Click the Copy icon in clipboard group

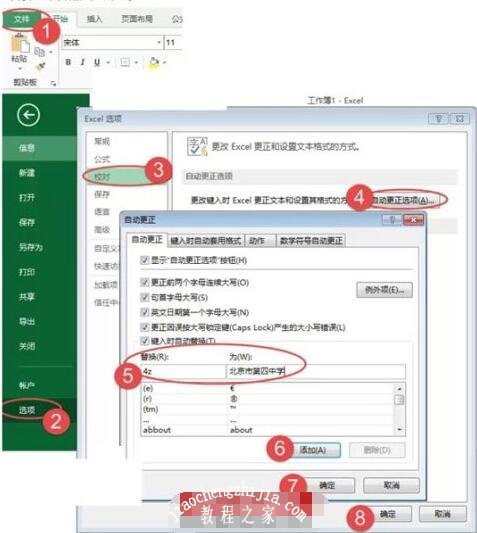tap(40, 52)
